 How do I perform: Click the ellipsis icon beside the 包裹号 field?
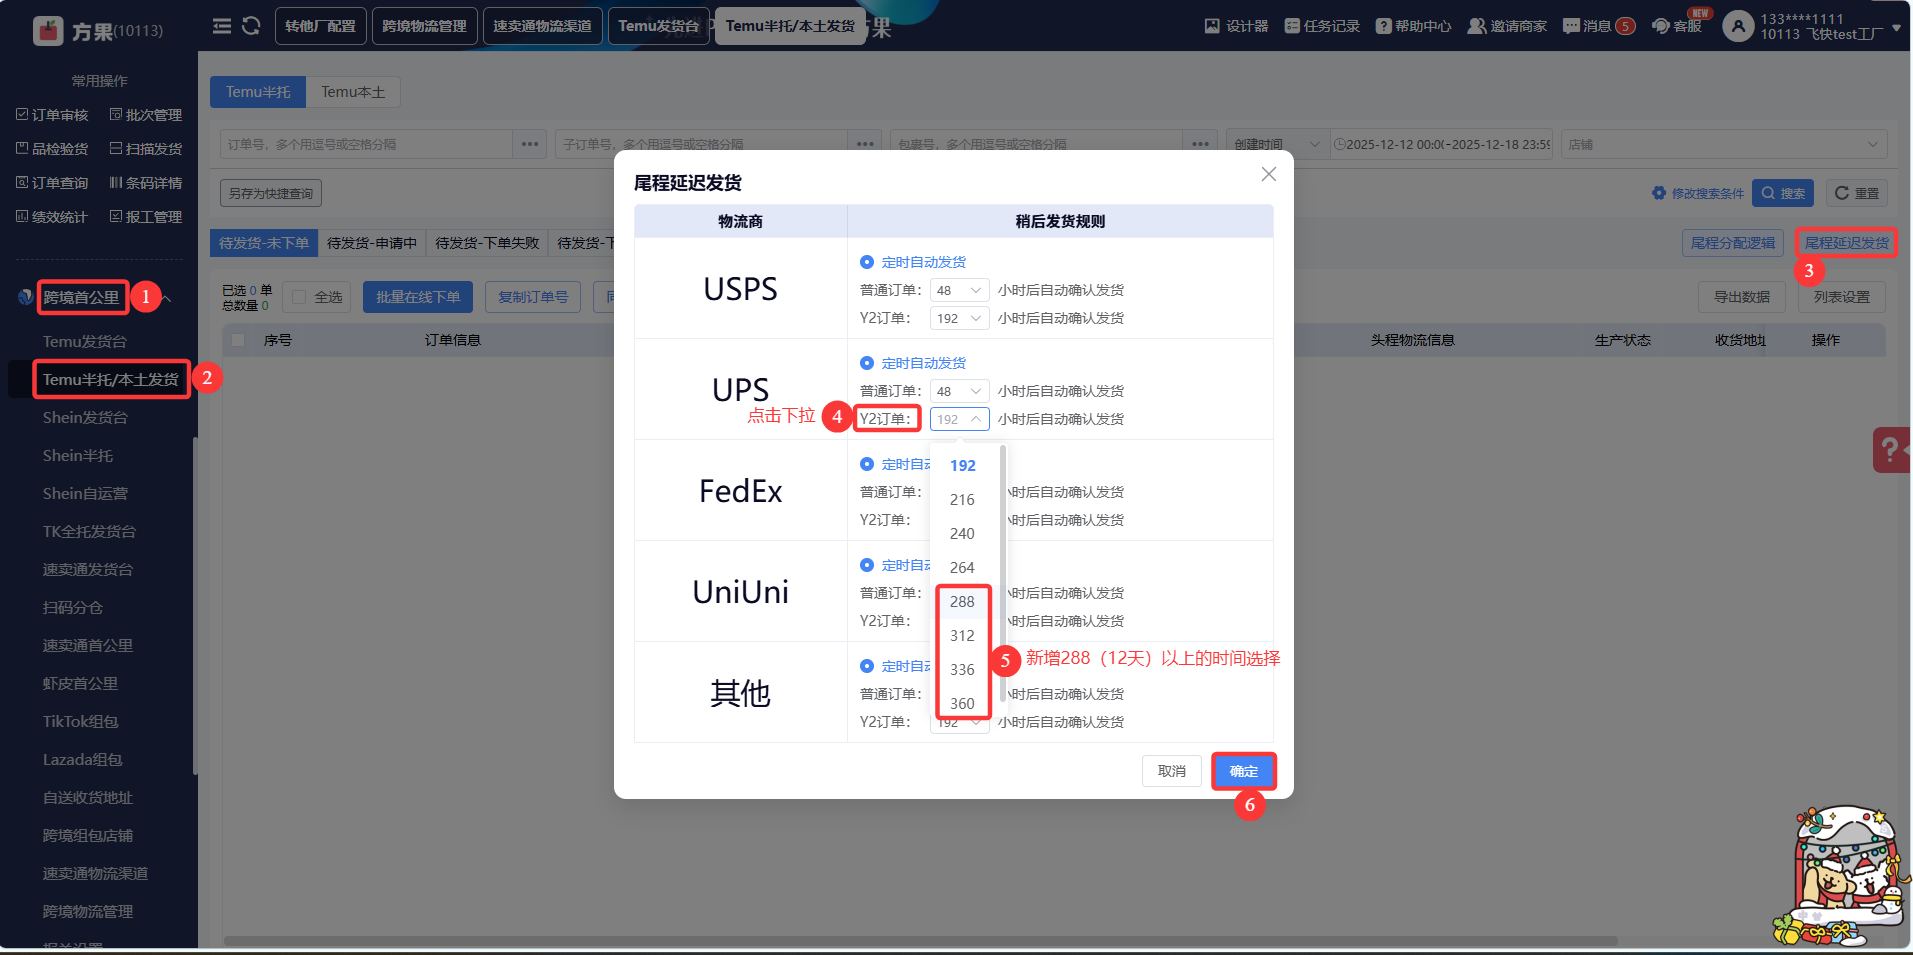1200,144
